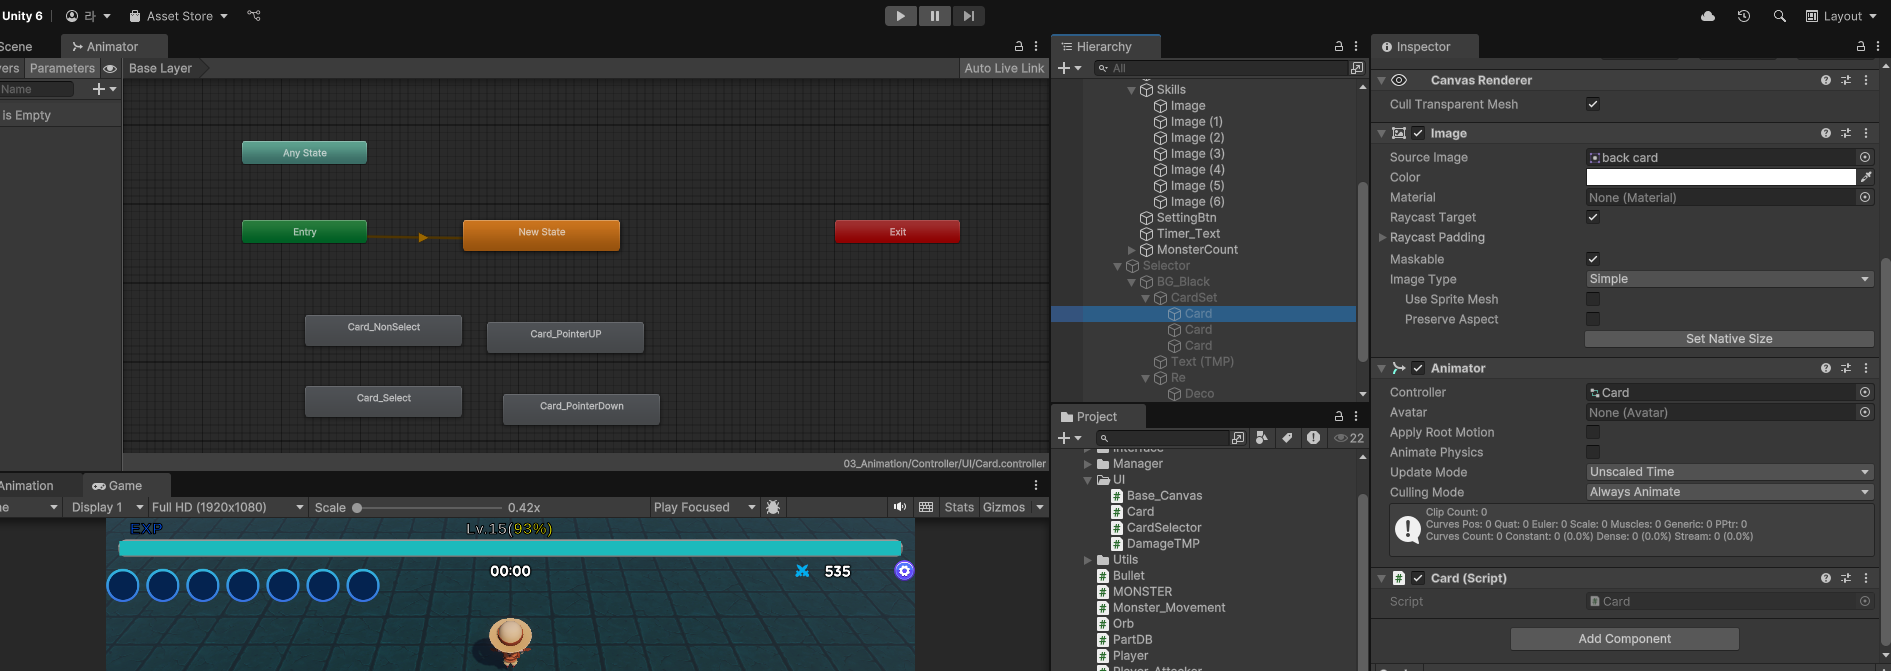This screenshot has width=1891, height=671.
Task: Open the Full HD (1920x1080) resolution dropdown
Action: (x=227, y=507)
